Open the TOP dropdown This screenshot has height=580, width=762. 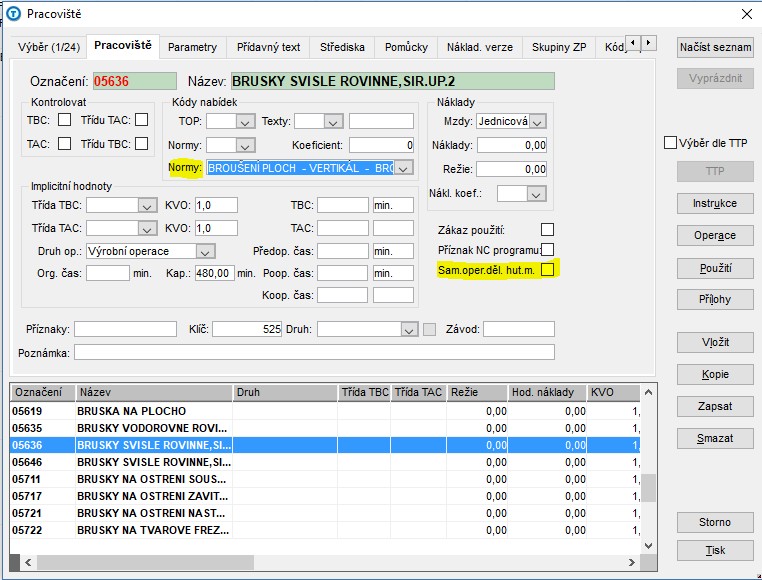[245, 121]
